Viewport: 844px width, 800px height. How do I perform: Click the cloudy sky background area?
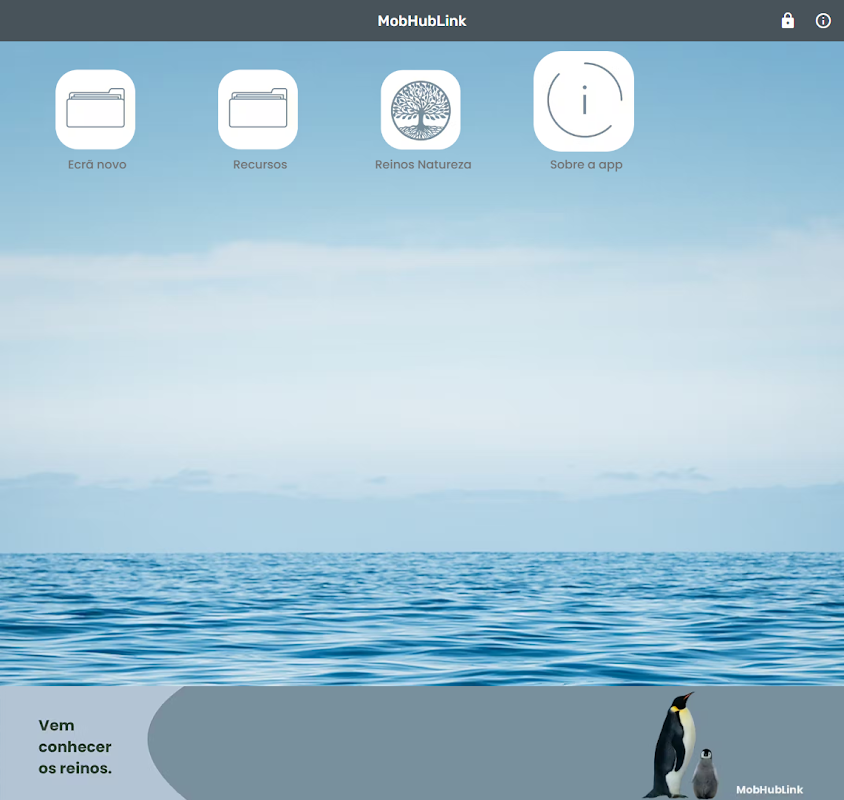tap(422, 350)
